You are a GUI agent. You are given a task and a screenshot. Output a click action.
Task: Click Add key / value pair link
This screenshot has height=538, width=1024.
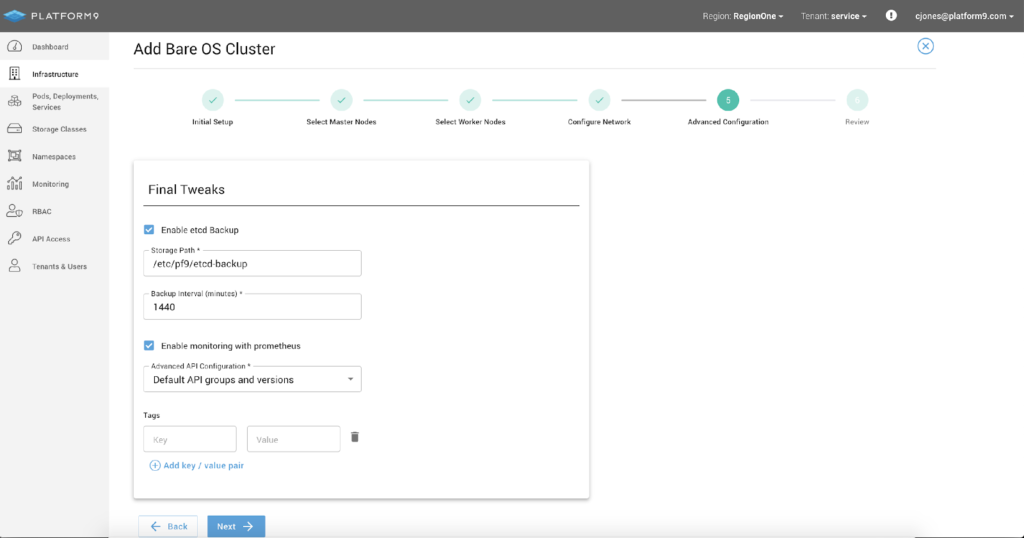click(x=197, y=466)
